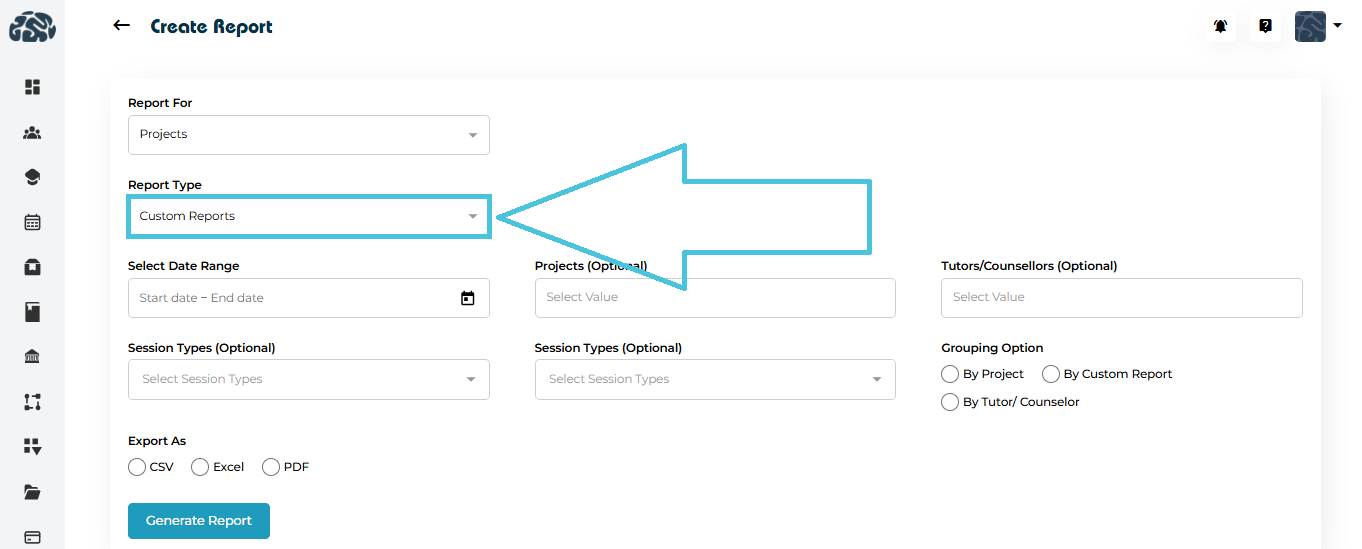Open the dashboard grid icon in sidebar
Image resolution: width=1362 pixels, height=549 pixels.
click(32, 87)
